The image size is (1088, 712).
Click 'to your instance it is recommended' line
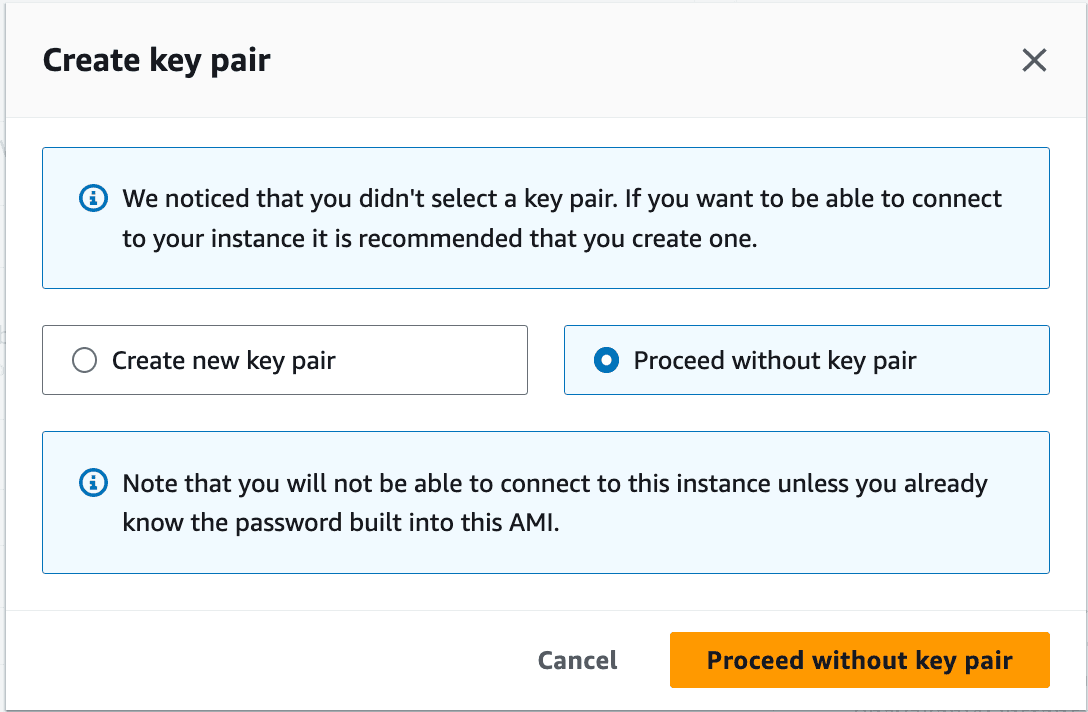point(440,239)
